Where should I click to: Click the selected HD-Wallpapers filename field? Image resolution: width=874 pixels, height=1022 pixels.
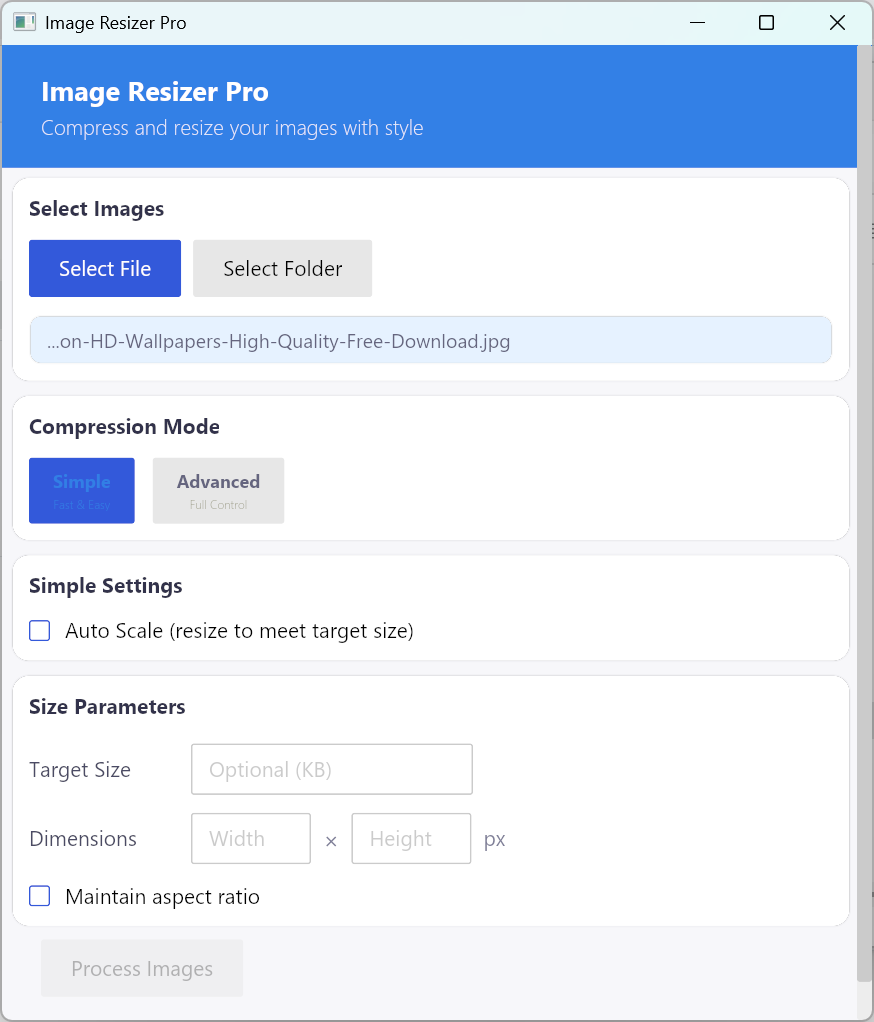(430, 340)
